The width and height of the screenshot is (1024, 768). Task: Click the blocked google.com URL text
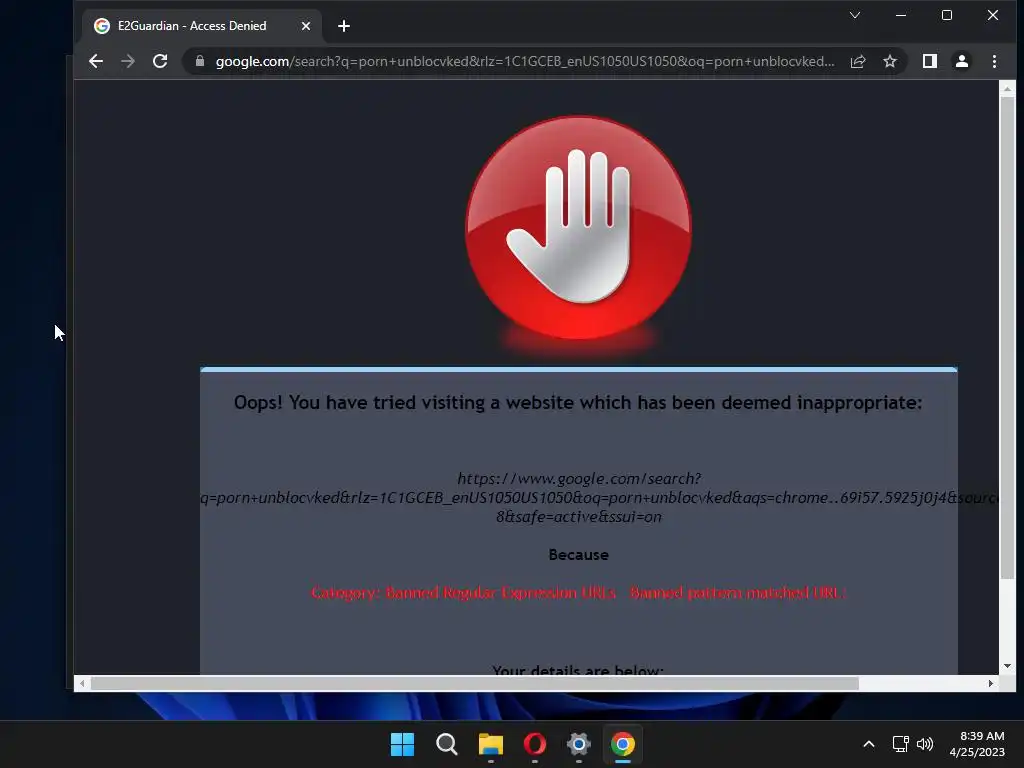(598, 498)
